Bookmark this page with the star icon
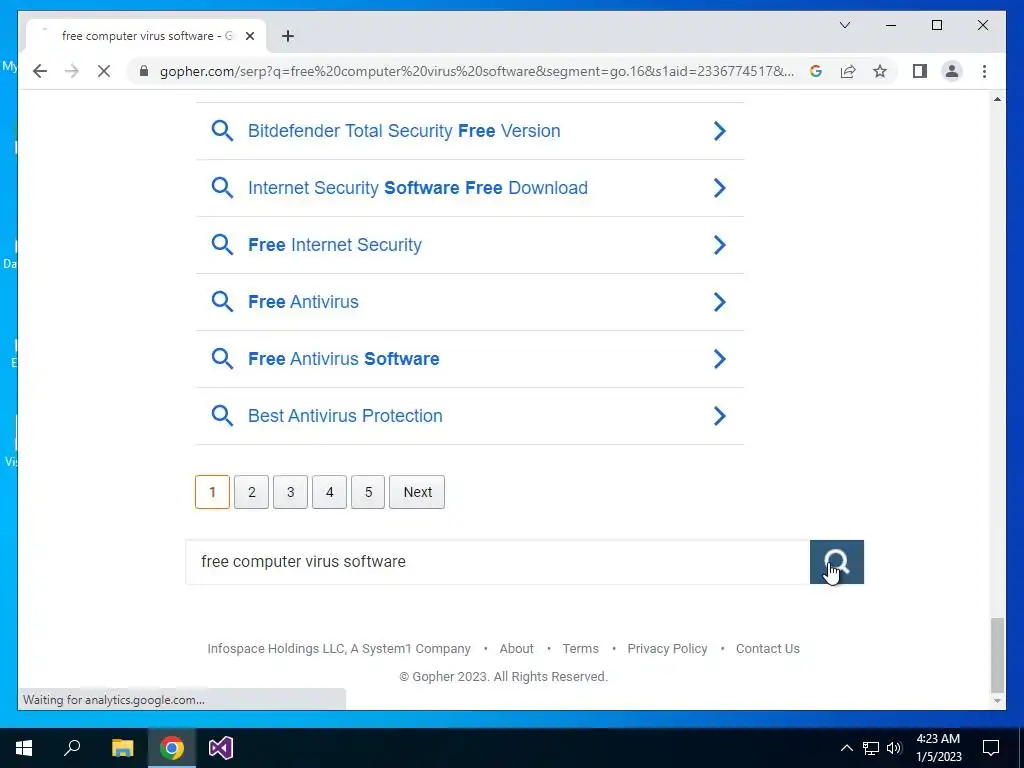Screen dimensions: 1024x768 click(x=880, y=71)
